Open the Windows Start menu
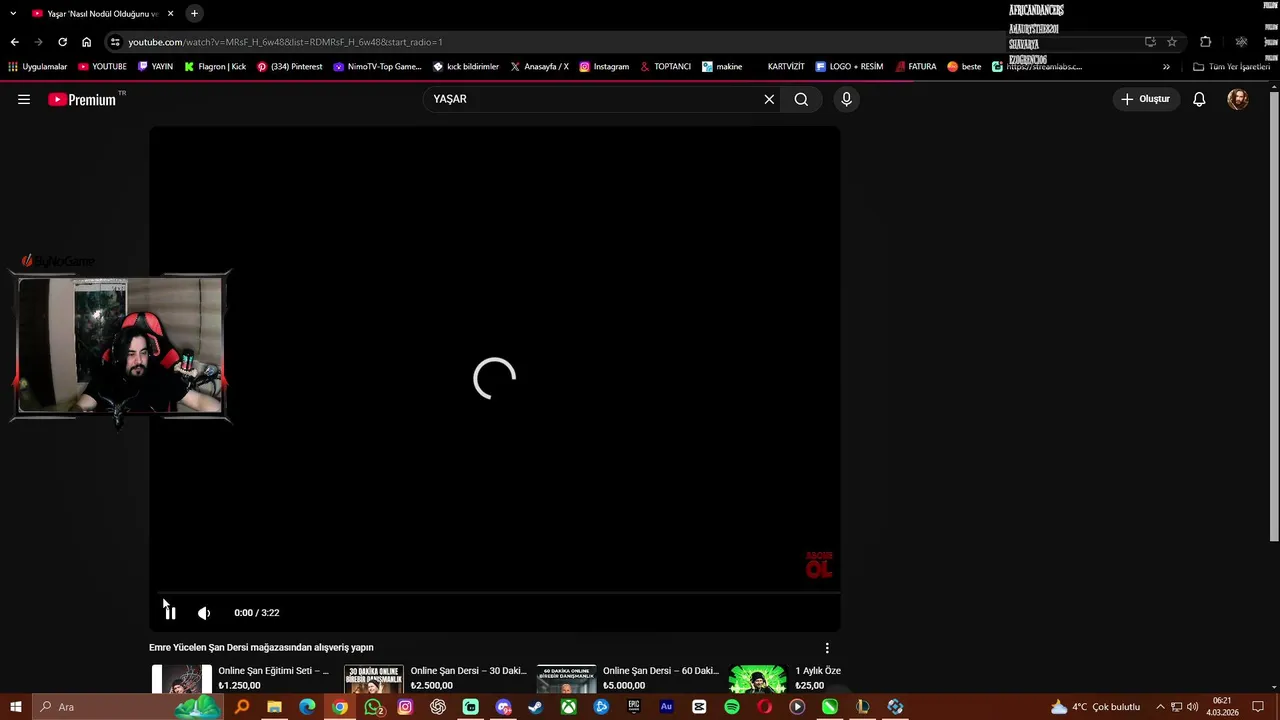Screen dimensions: 1280x720 (15, 707)
